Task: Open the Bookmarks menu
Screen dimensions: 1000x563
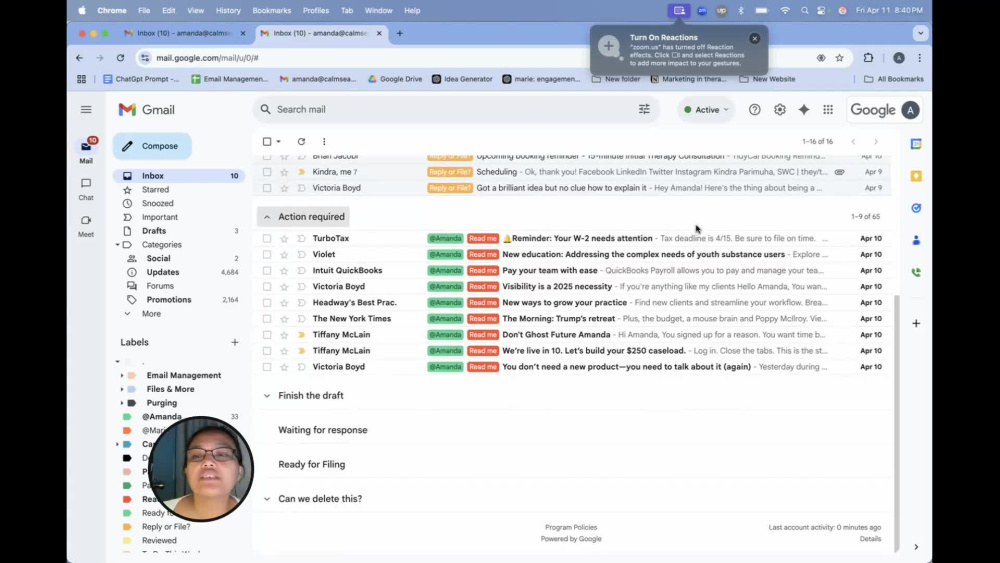Action: pos(272,10)
